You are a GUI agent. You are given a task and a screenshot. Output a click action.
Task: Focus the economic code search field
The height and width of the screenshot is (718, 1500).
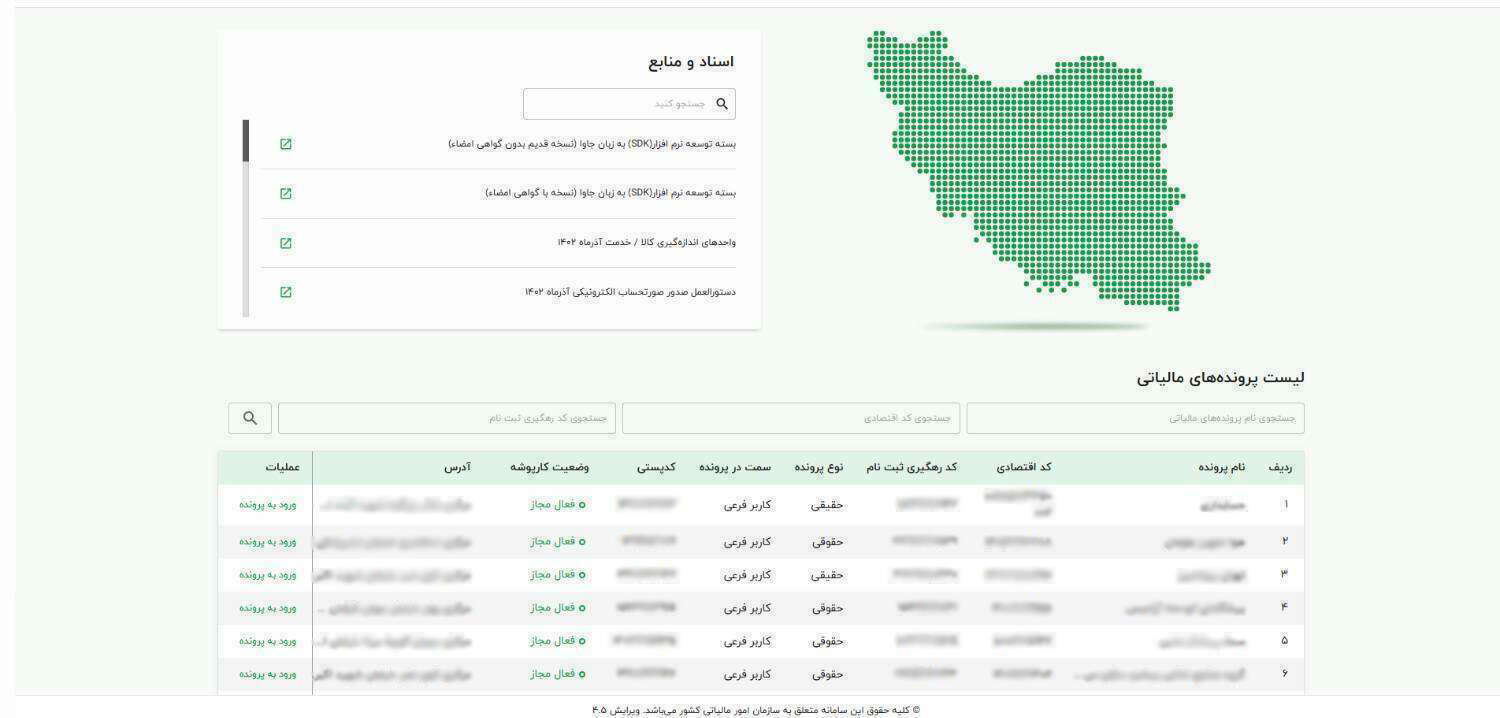791,418
